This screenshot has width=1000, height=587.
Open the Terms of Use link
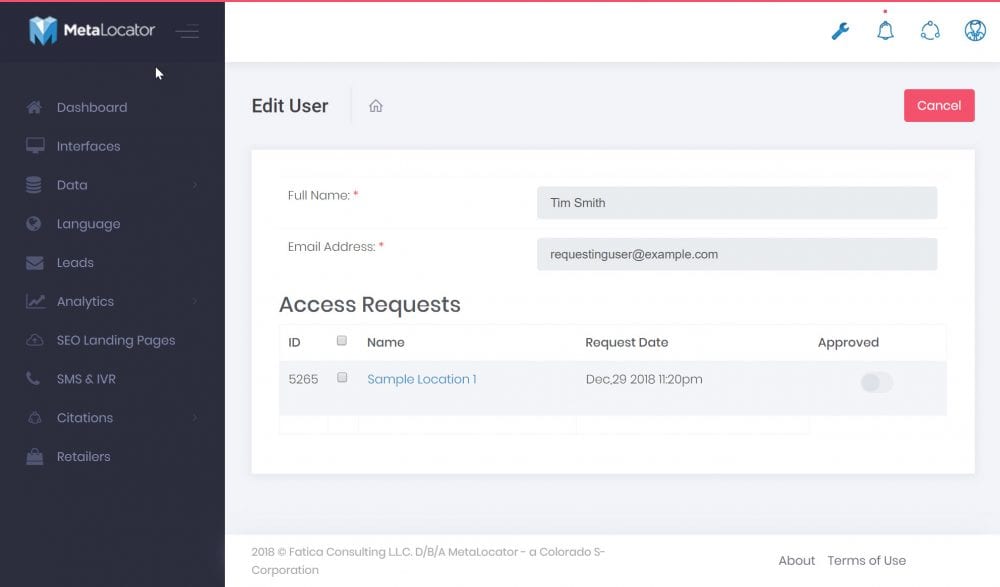(x=866, y=560)
